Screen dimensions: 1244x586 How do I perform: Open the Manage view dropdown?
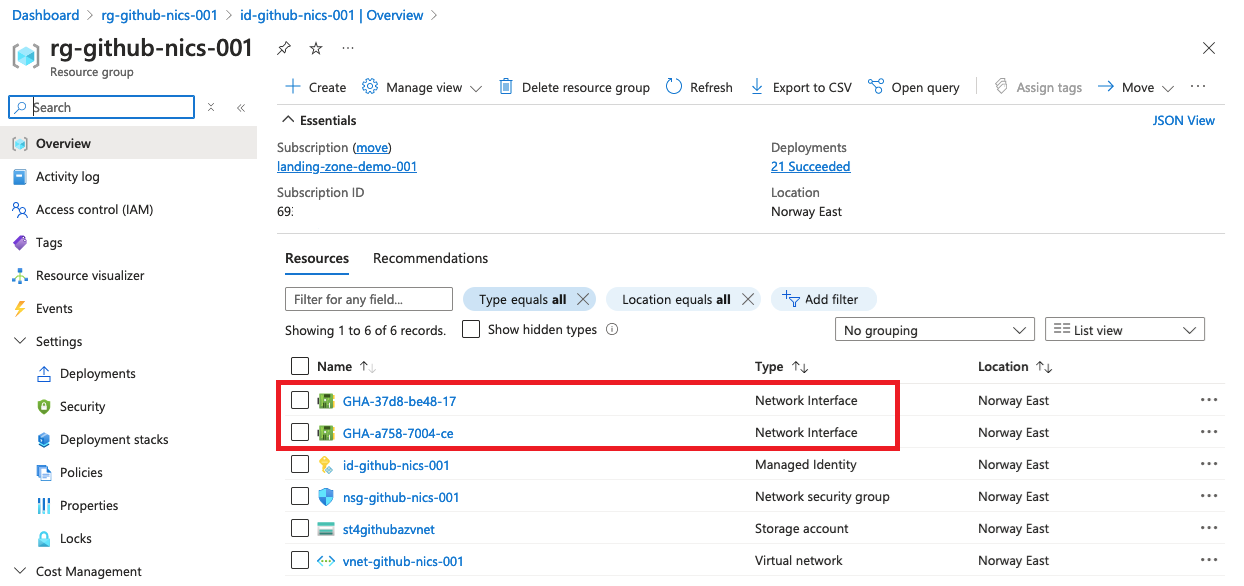tap(421, 87)
